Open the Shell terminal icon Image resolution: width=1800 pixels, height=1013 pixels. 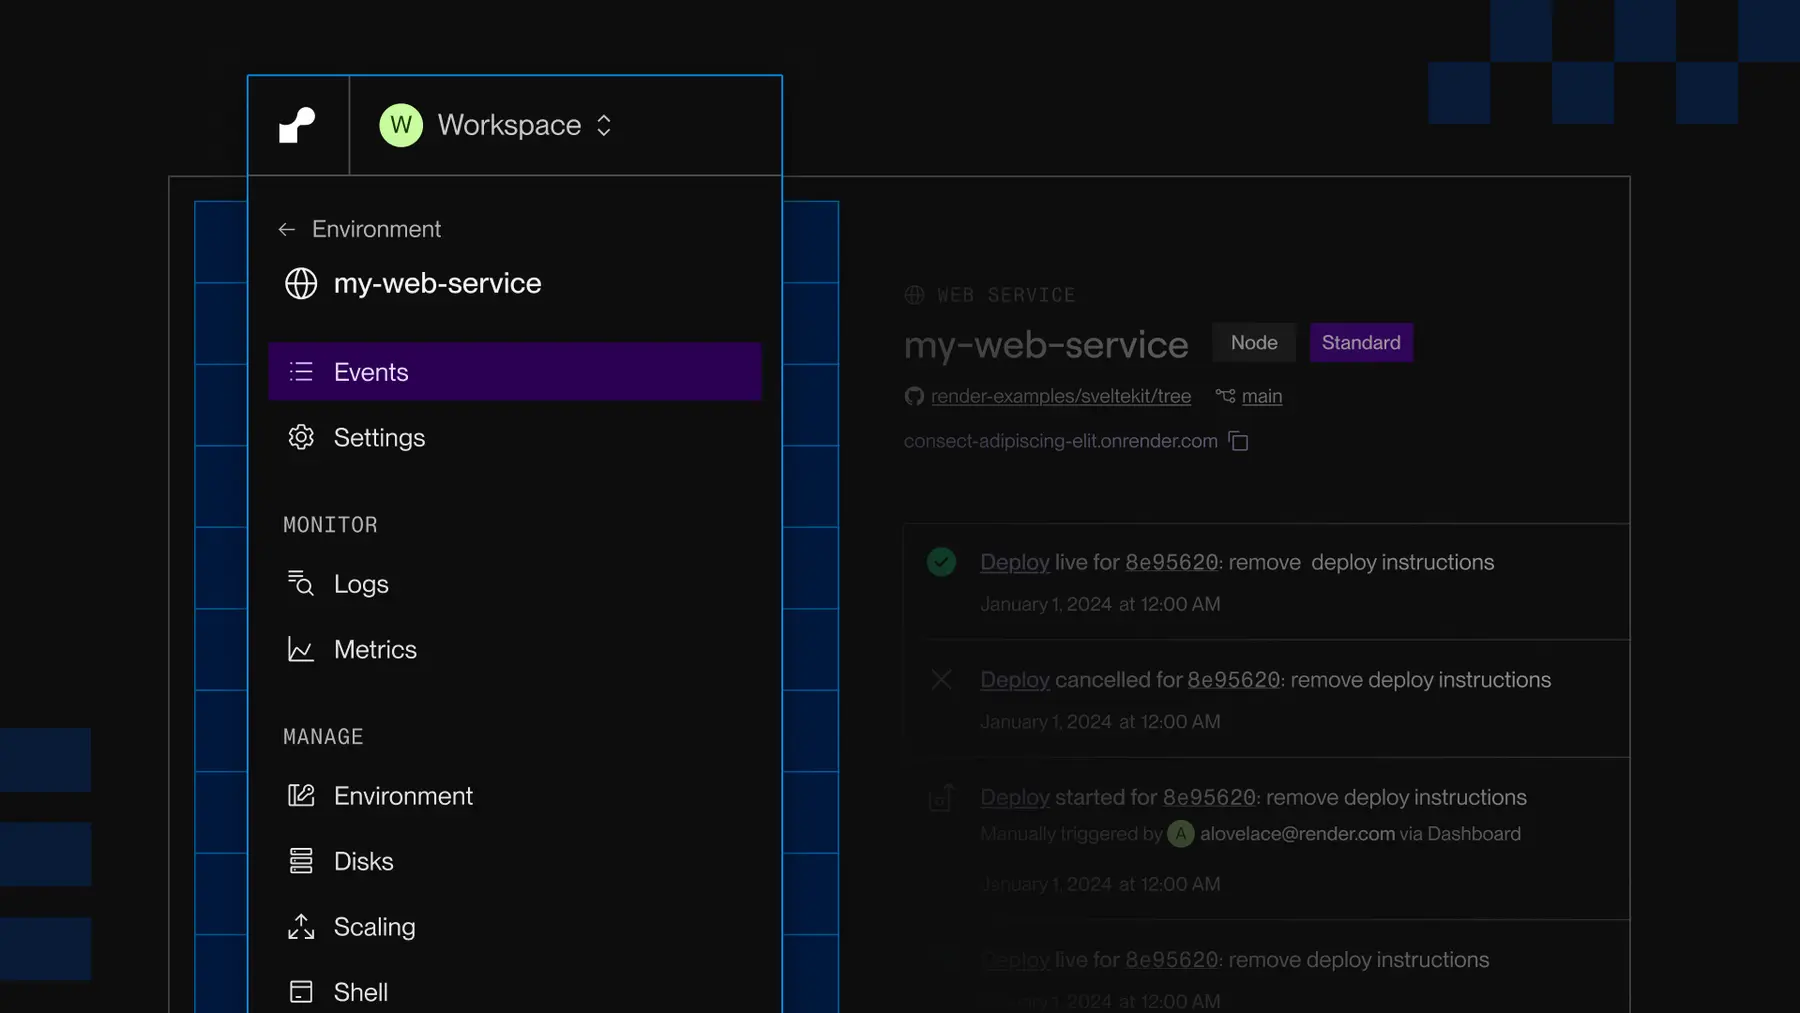300,990
